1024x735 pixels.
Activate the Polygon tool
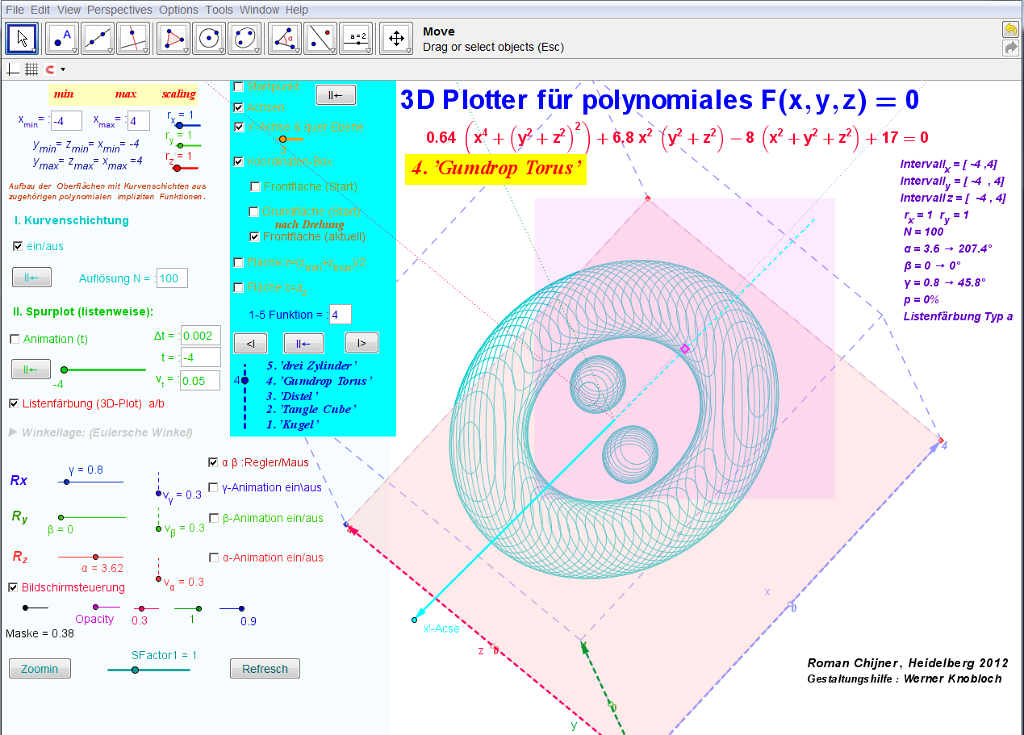[x=175, y=39]
